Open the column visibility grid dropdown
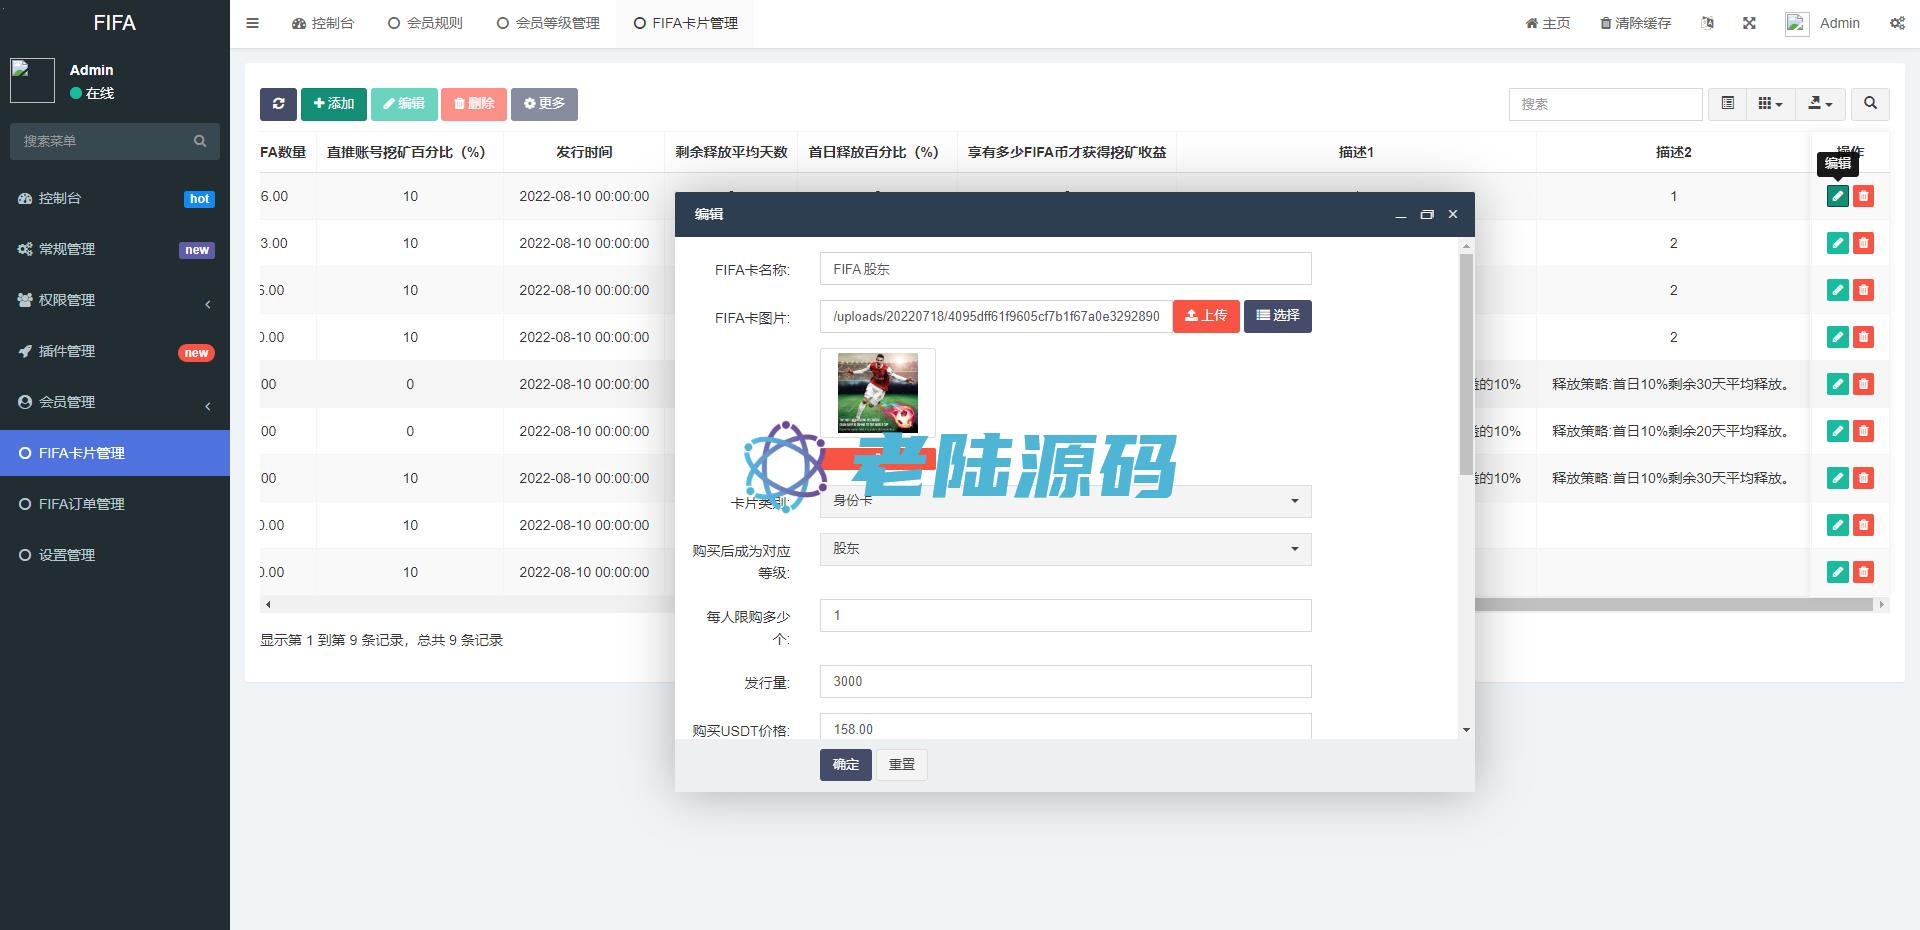 tap(1770, 104)
